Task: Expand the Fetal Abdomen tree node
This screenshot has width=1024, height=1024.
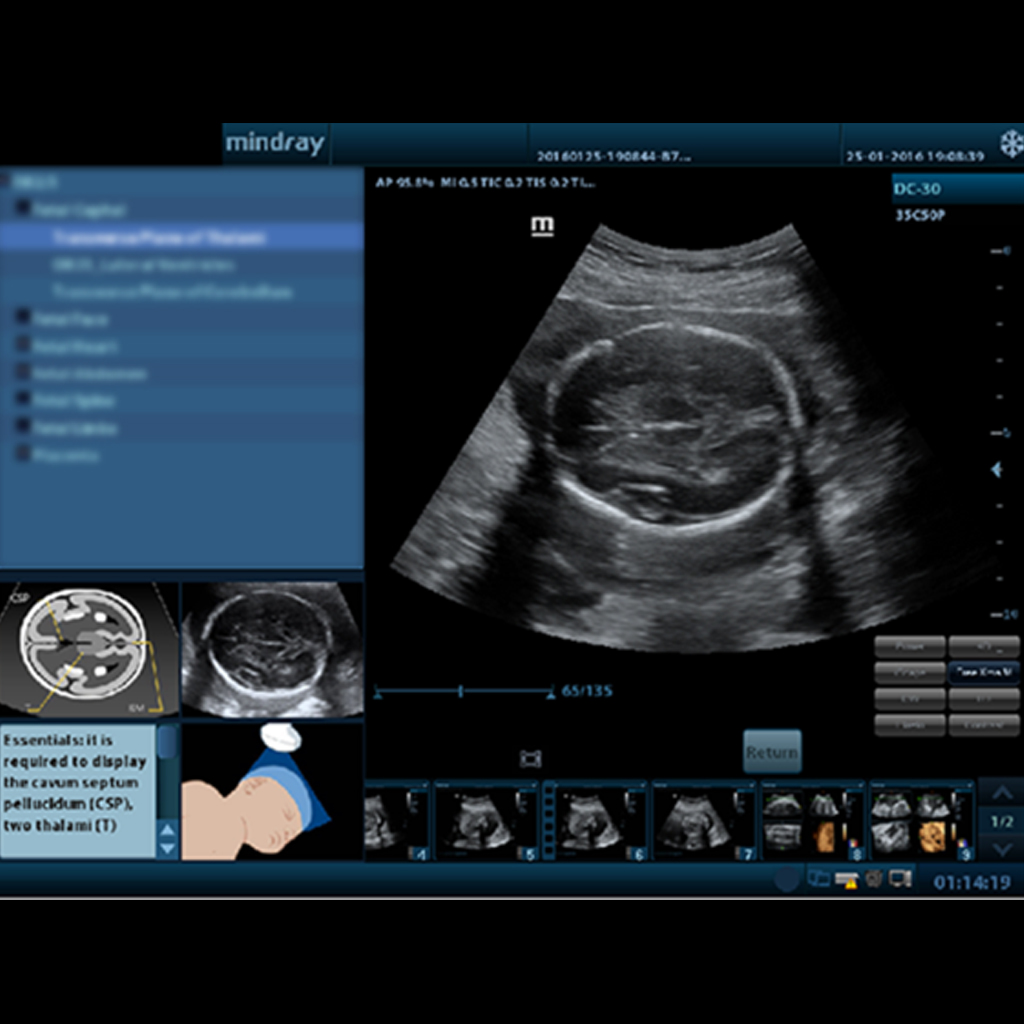Action: 23,373
